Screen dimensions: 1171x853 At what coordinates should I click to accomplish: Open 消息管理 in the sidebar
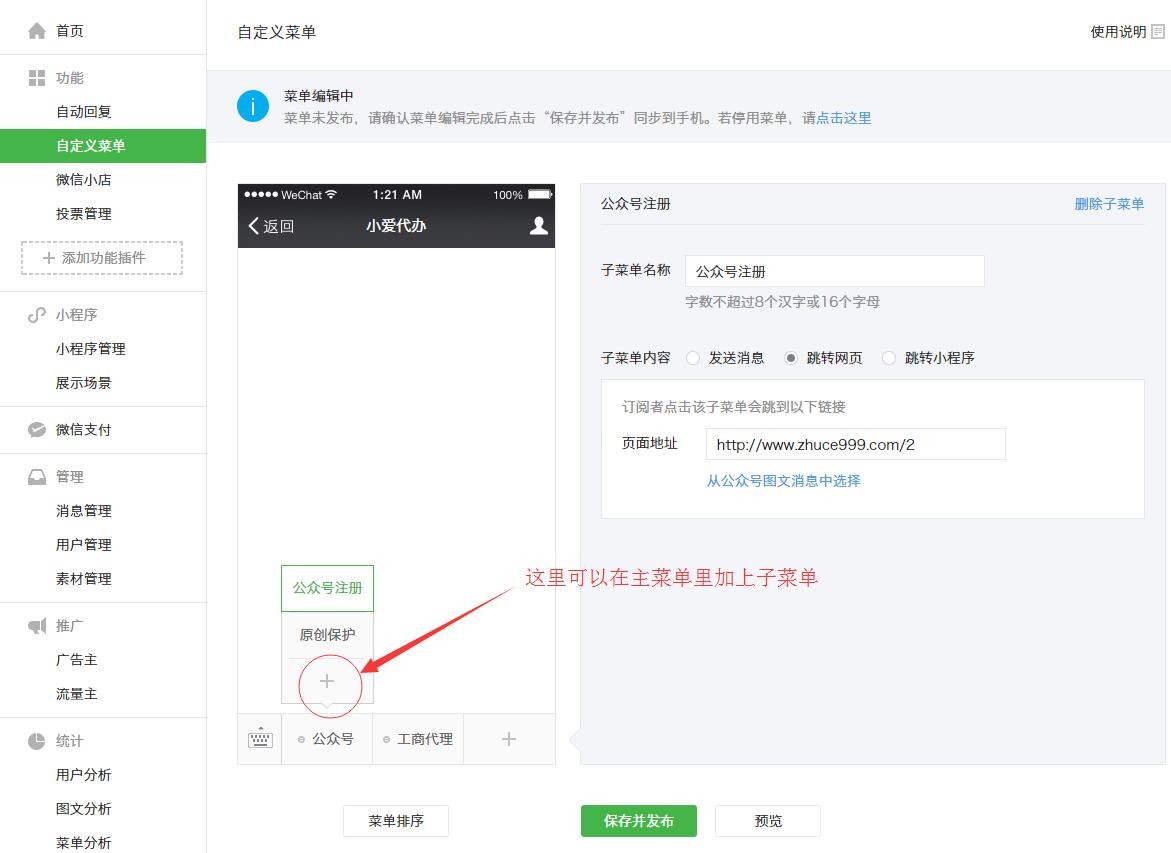(84, 511)
